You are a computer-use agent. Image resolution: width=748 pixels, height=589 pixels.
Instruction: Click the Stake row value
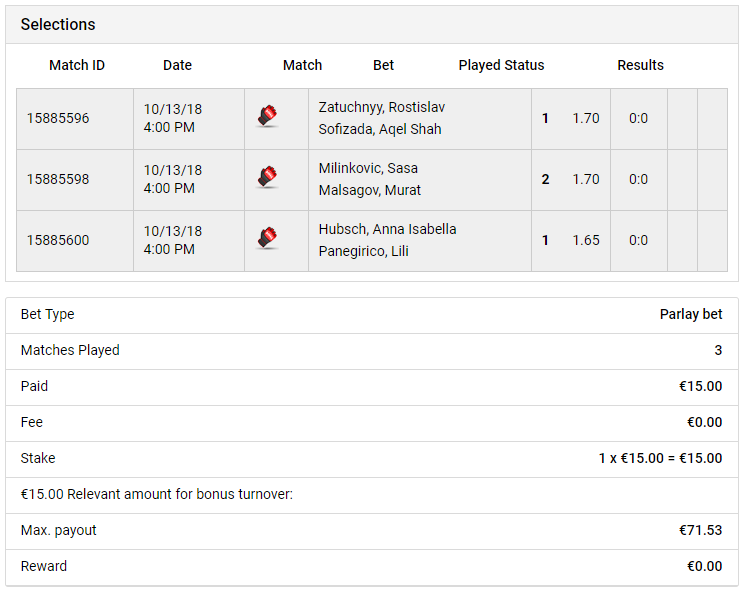click(661, 458)
